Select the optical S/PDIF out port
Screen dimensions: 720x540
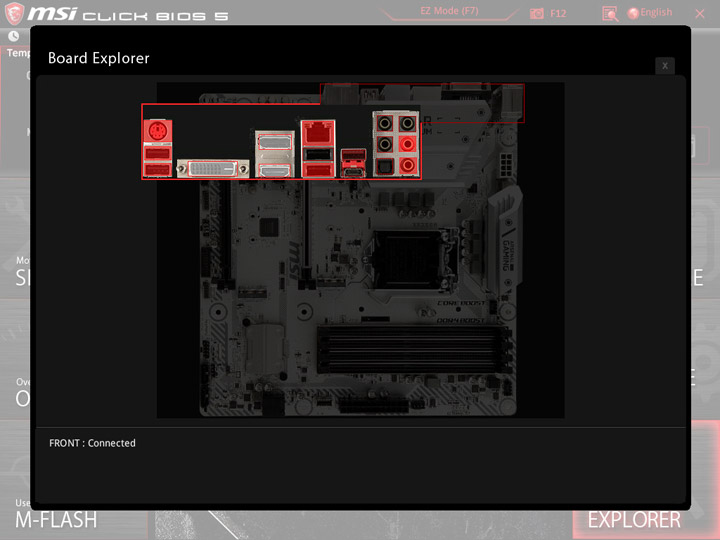(384, 166)
